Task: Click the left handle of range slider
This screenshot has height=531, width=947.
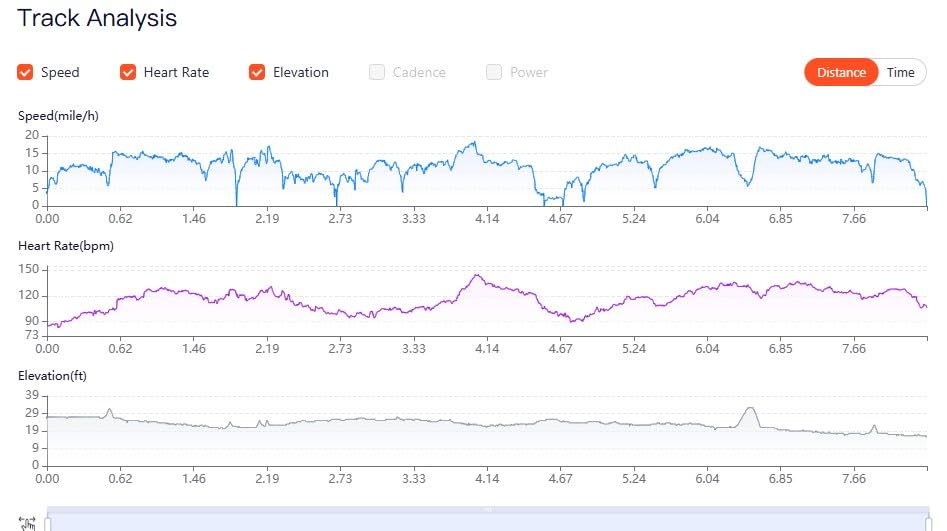Action: (x=48, y=522)
